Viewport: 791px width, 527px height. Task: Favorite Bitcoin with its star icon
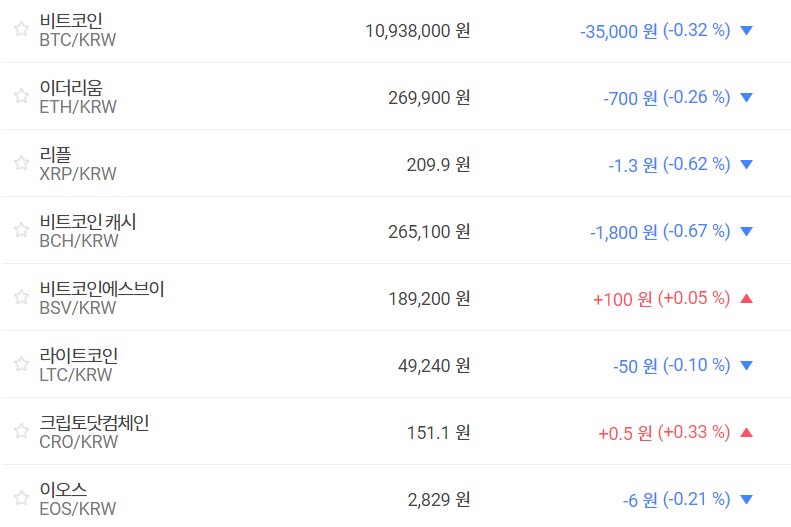point(21,29)
